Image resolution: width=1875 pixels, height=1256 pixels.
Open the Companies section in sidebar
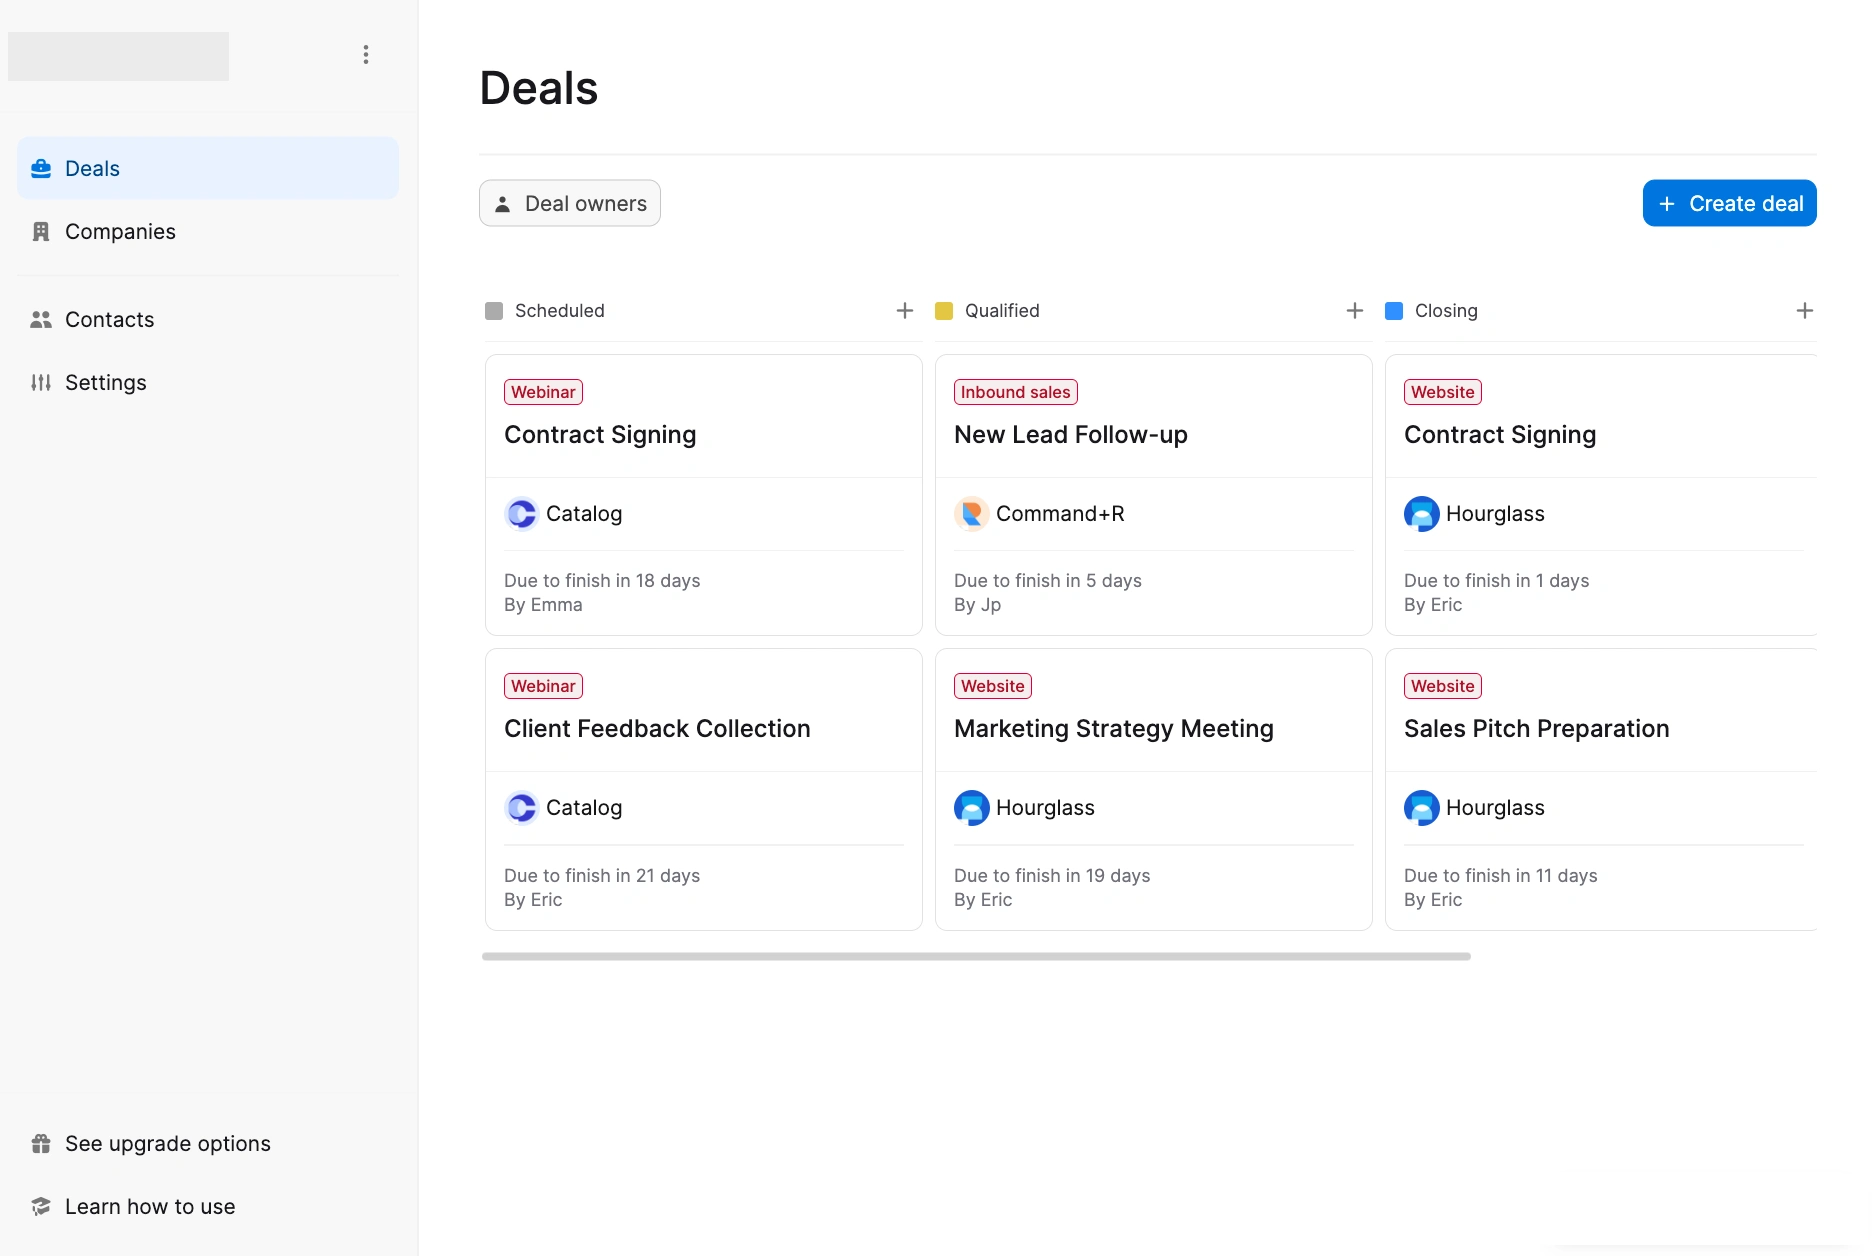coord(120,232)
